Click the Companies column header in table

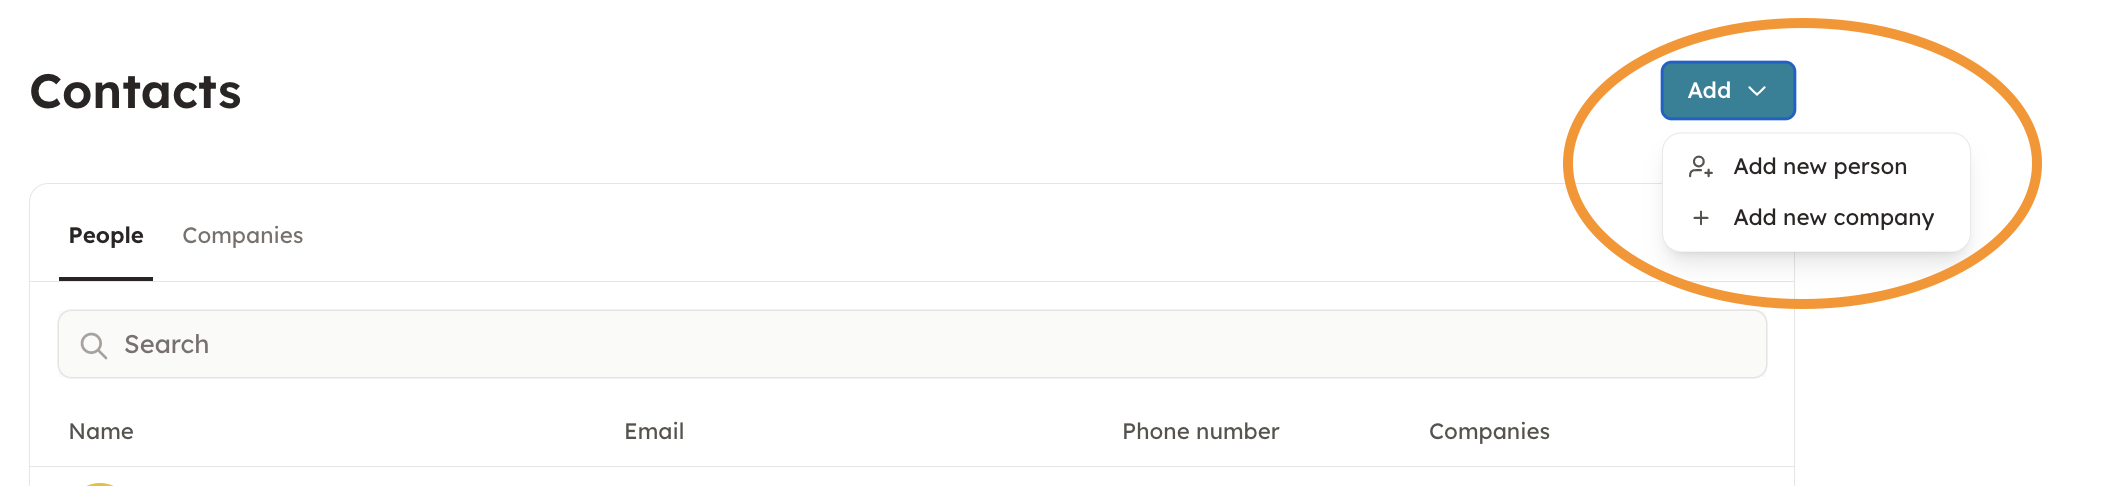tap(1489, 432)
